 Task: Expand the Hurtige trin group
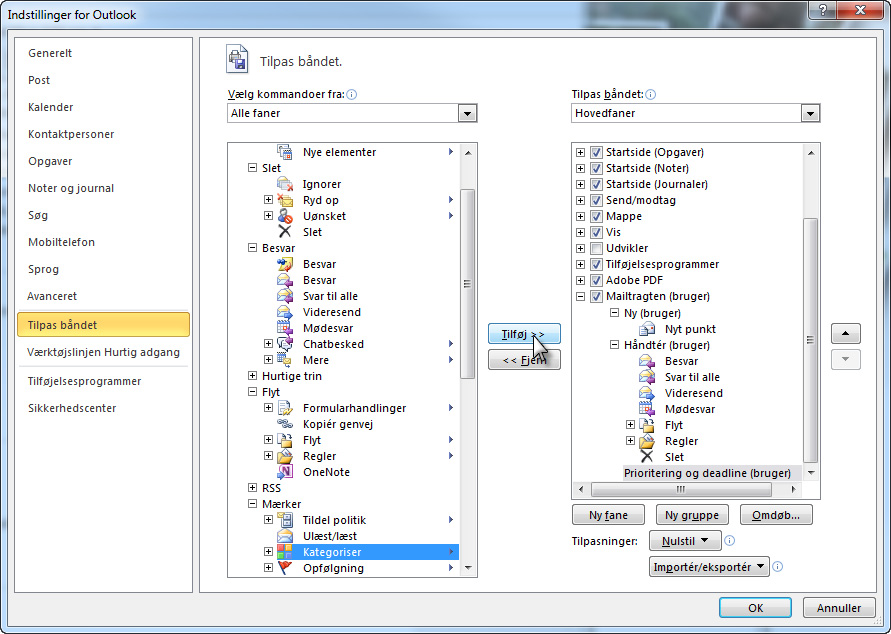[x=252, y=376]
